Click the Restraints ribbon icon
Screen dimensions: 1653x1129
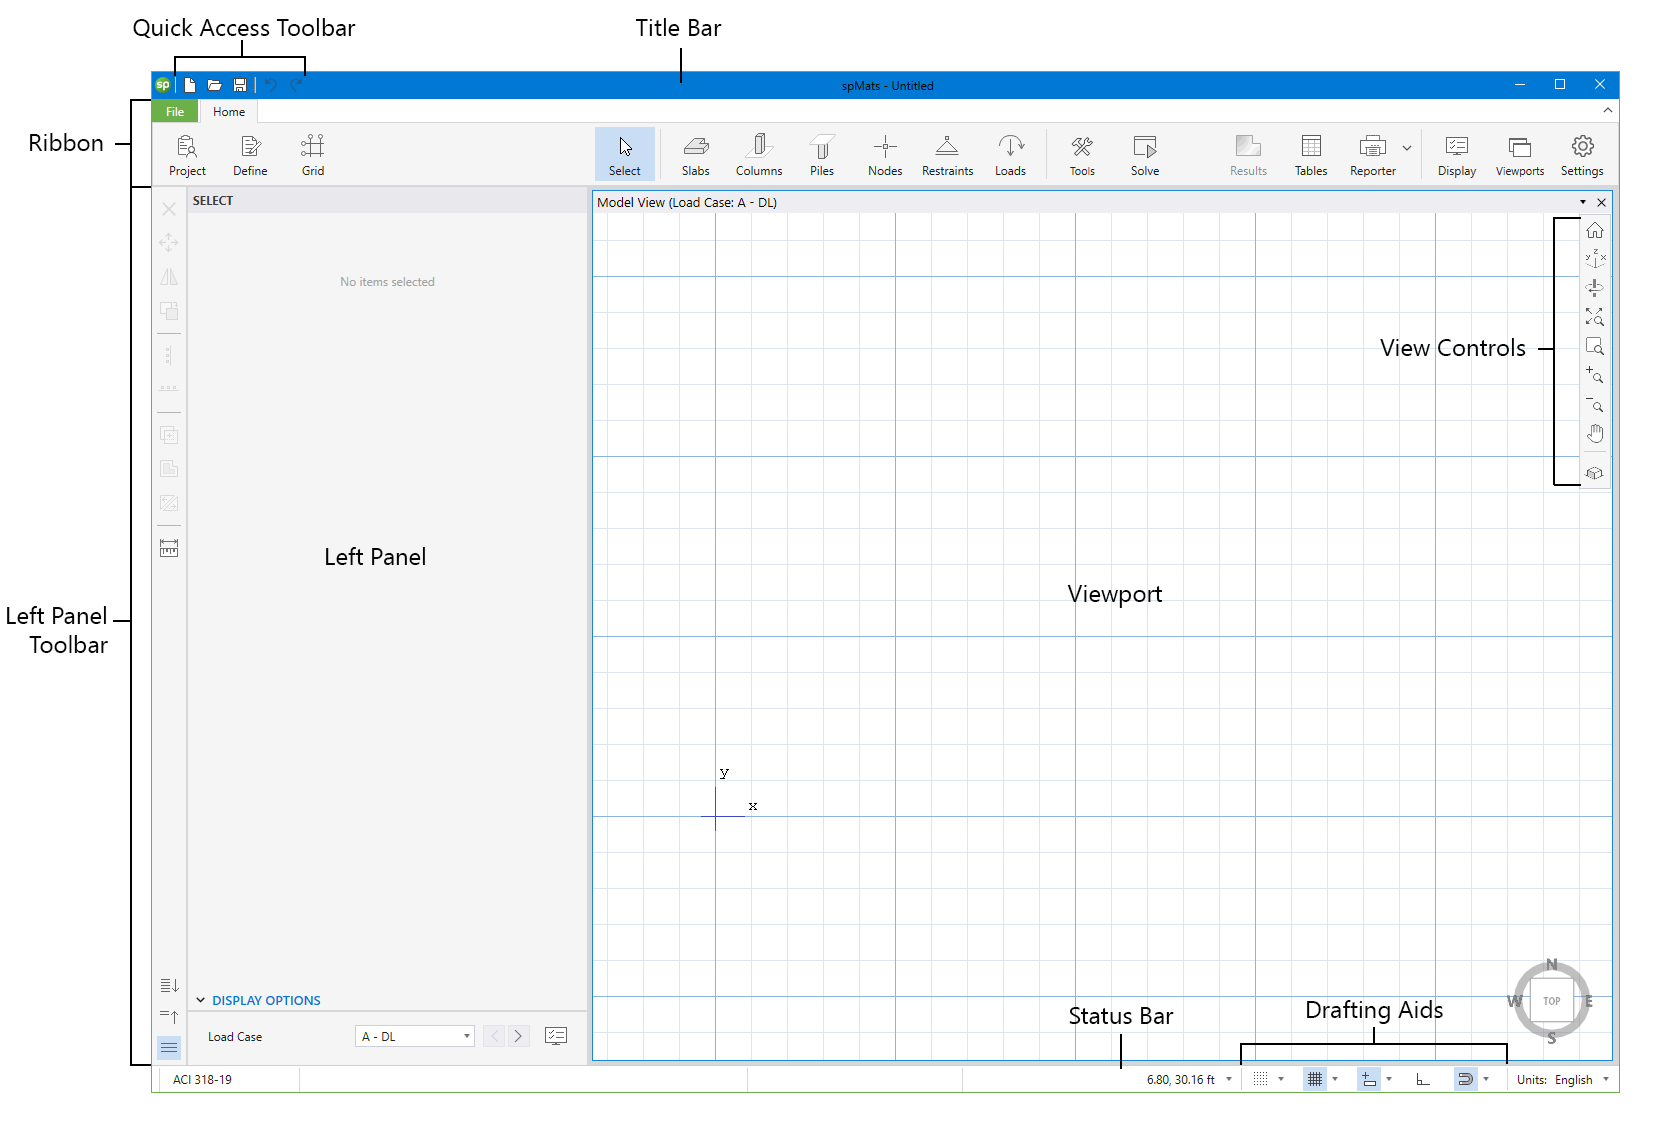coord(947,153)
